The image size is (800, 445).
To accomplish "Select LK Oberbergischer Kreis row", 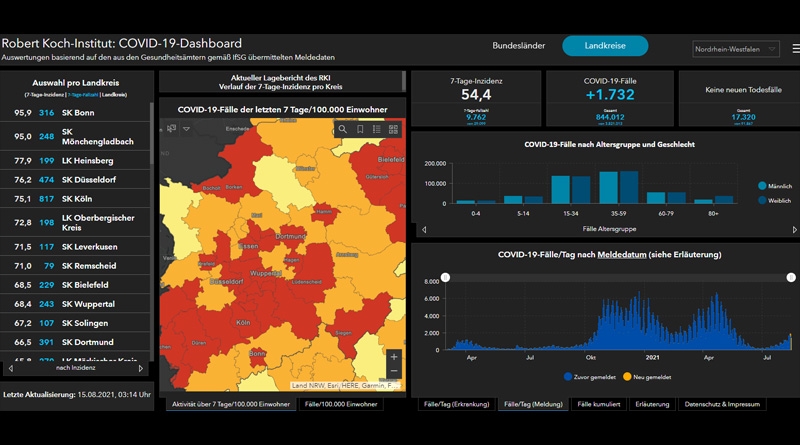I will [x=75, y=222].
